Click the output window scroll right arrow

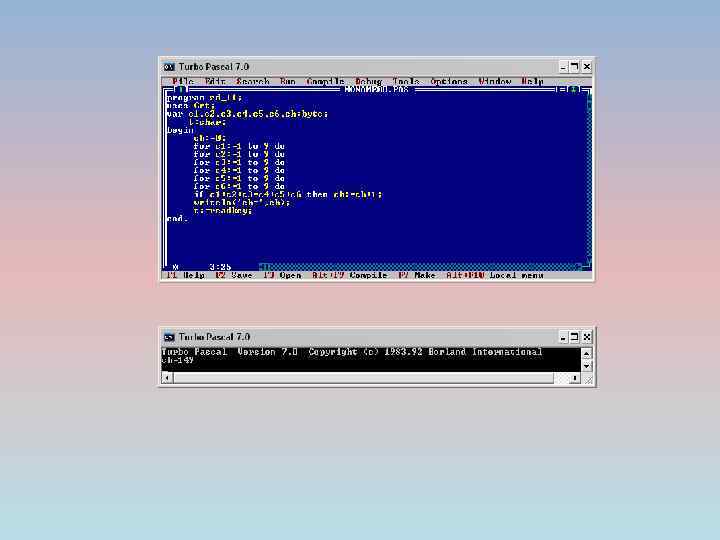(575, 378)
